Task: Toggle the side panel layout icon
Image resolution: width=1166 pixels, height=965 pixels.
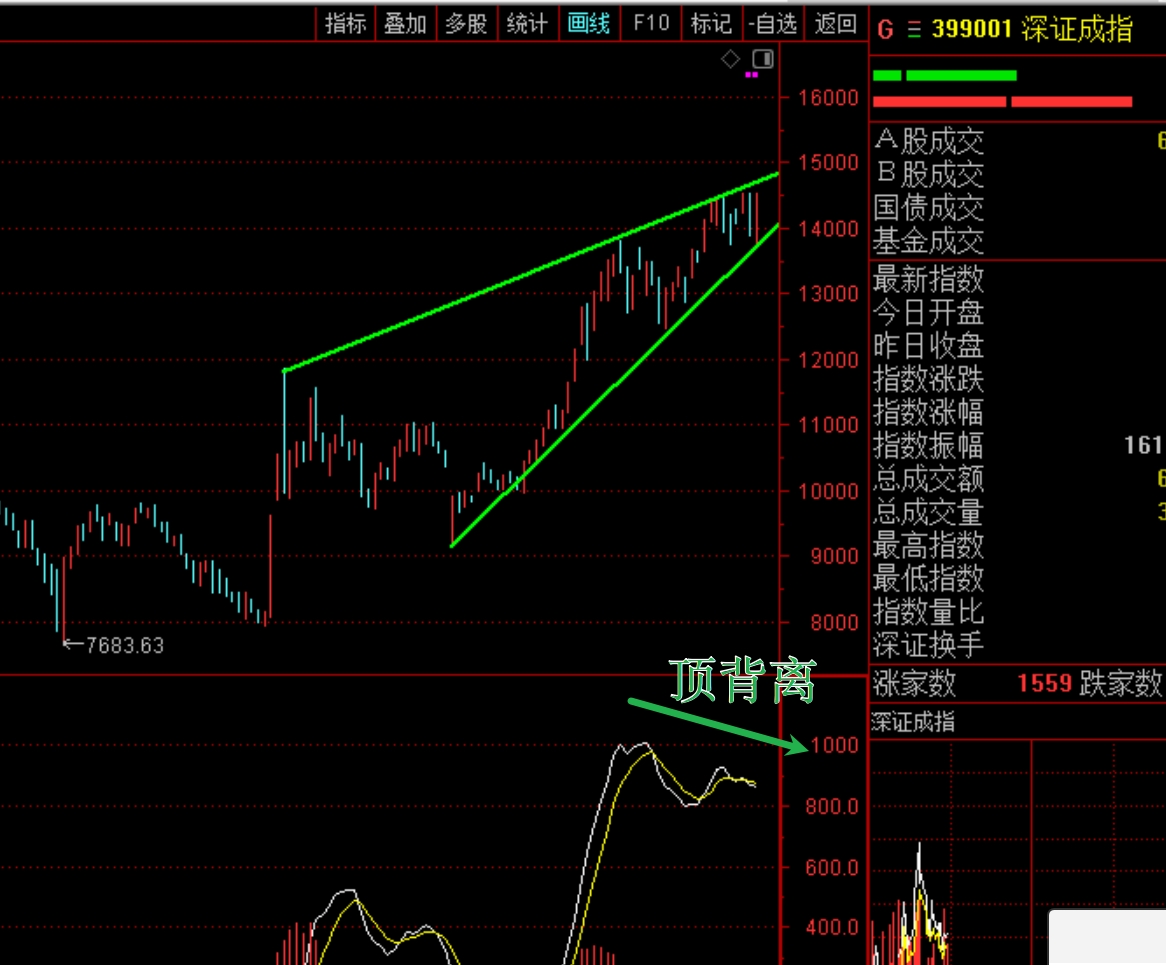Action: pyautogui.click(x=763, y=58)
